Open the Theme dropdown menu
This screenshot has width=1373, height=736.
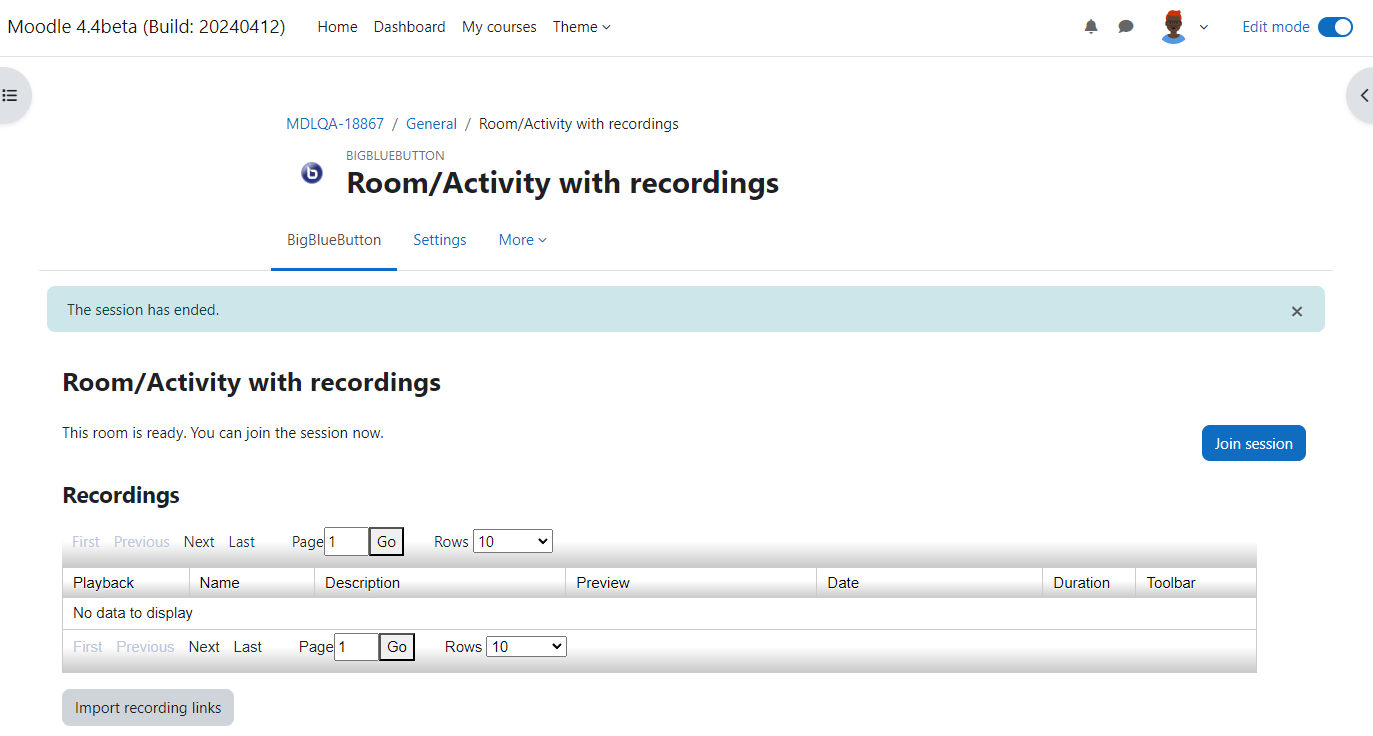[x=581, y=27]
